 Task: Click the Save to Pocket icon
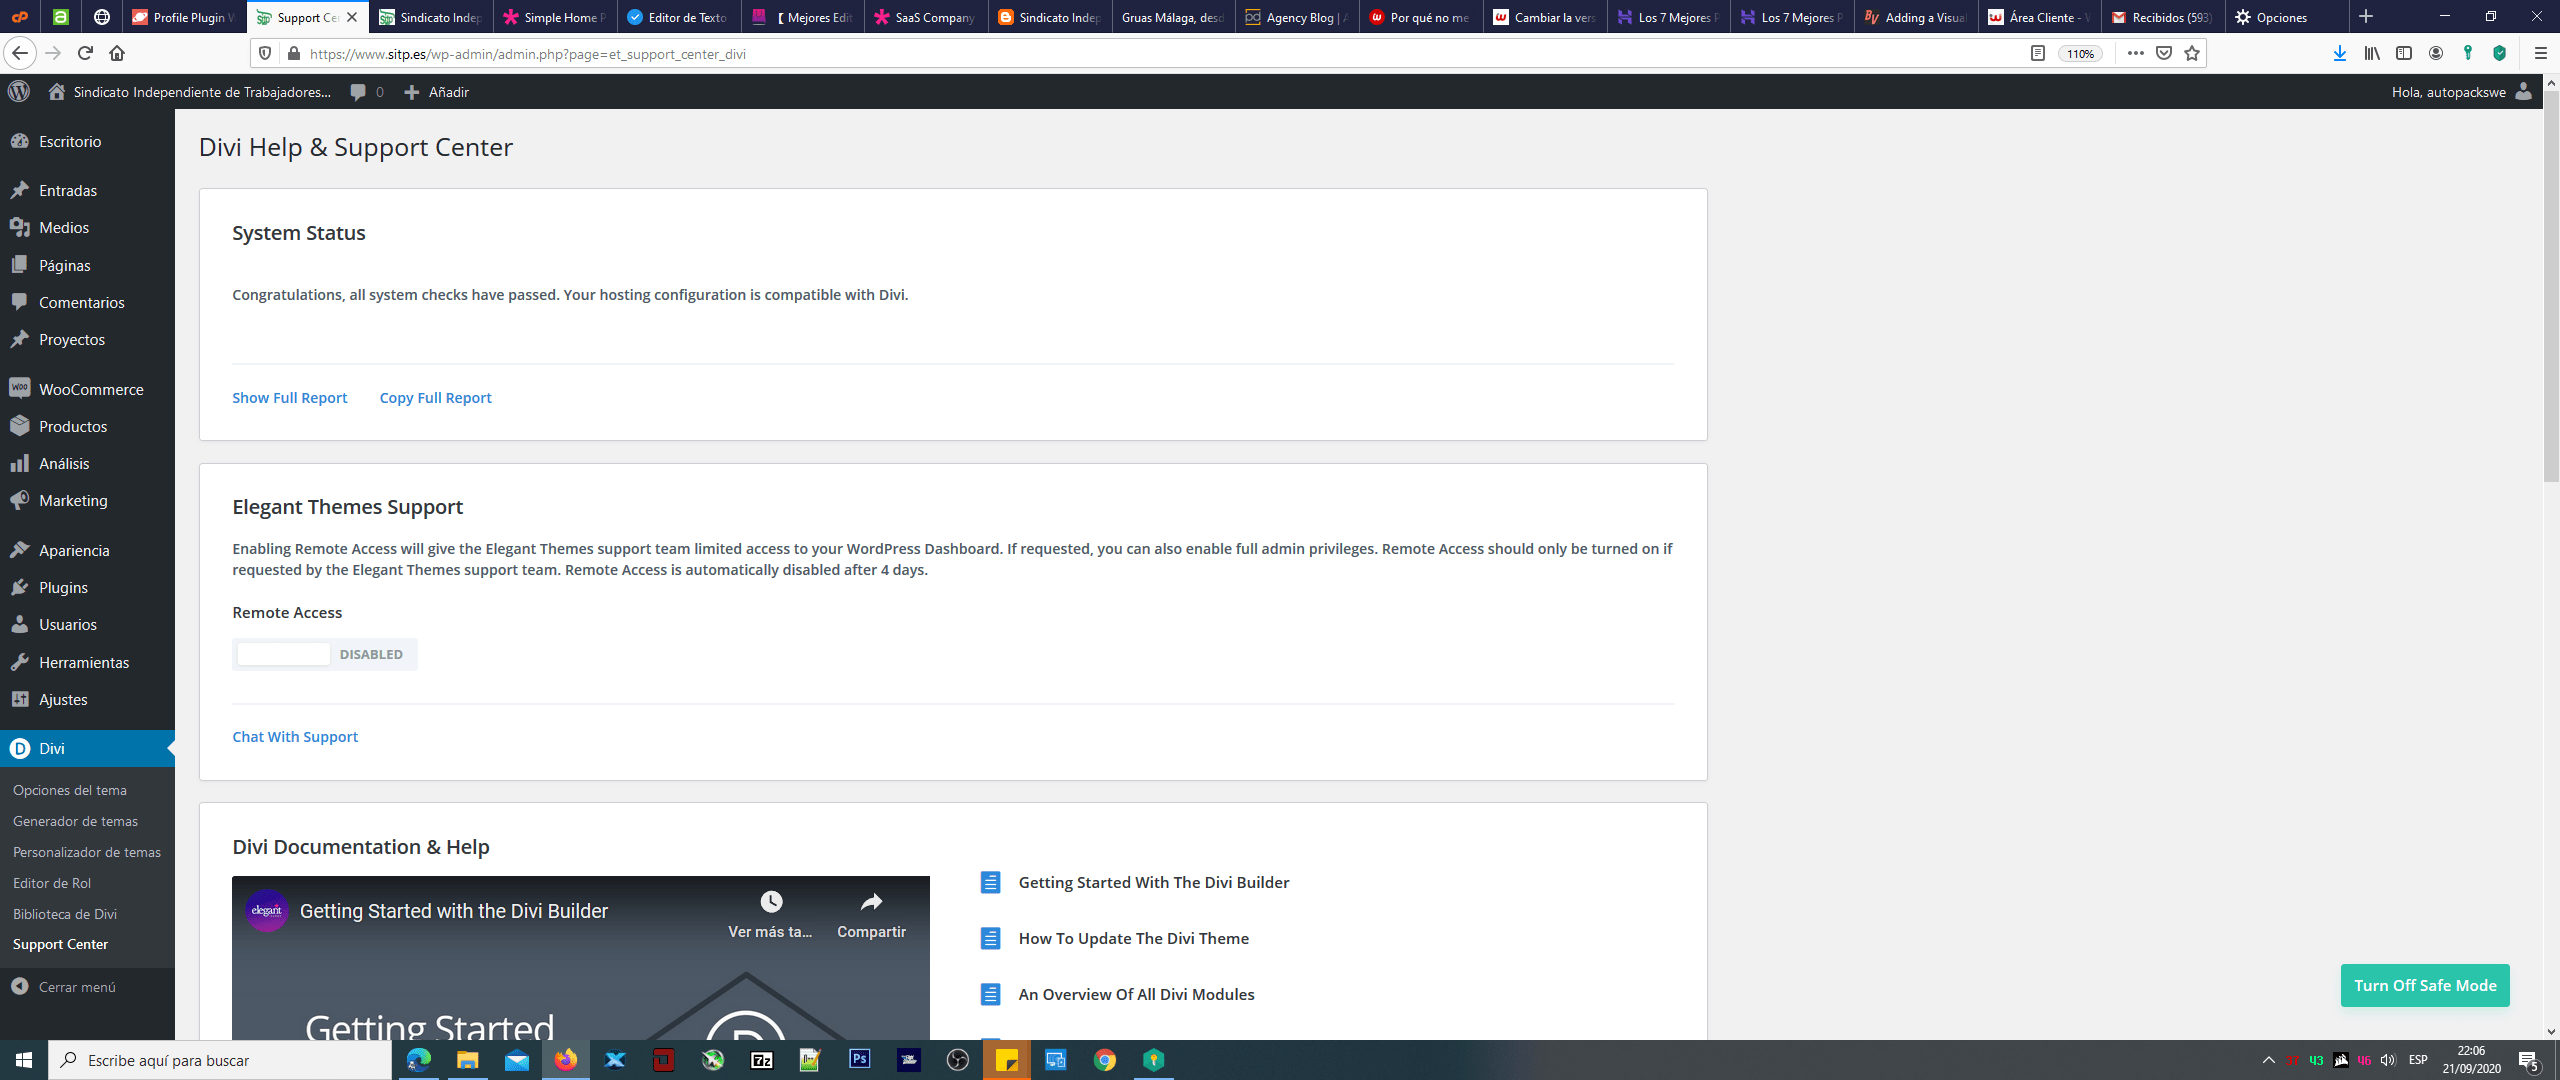(2164, 54)
